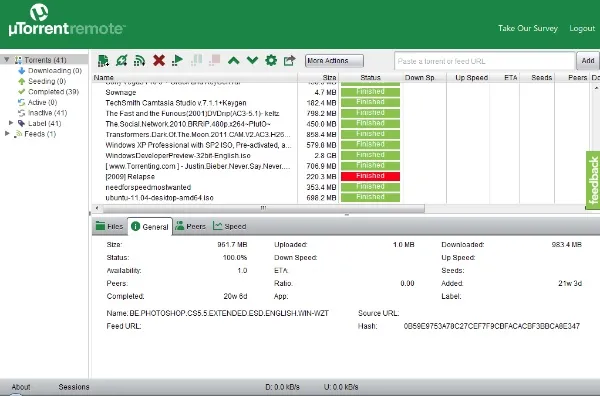Open the More Actions dropdown

coord(334,60)
